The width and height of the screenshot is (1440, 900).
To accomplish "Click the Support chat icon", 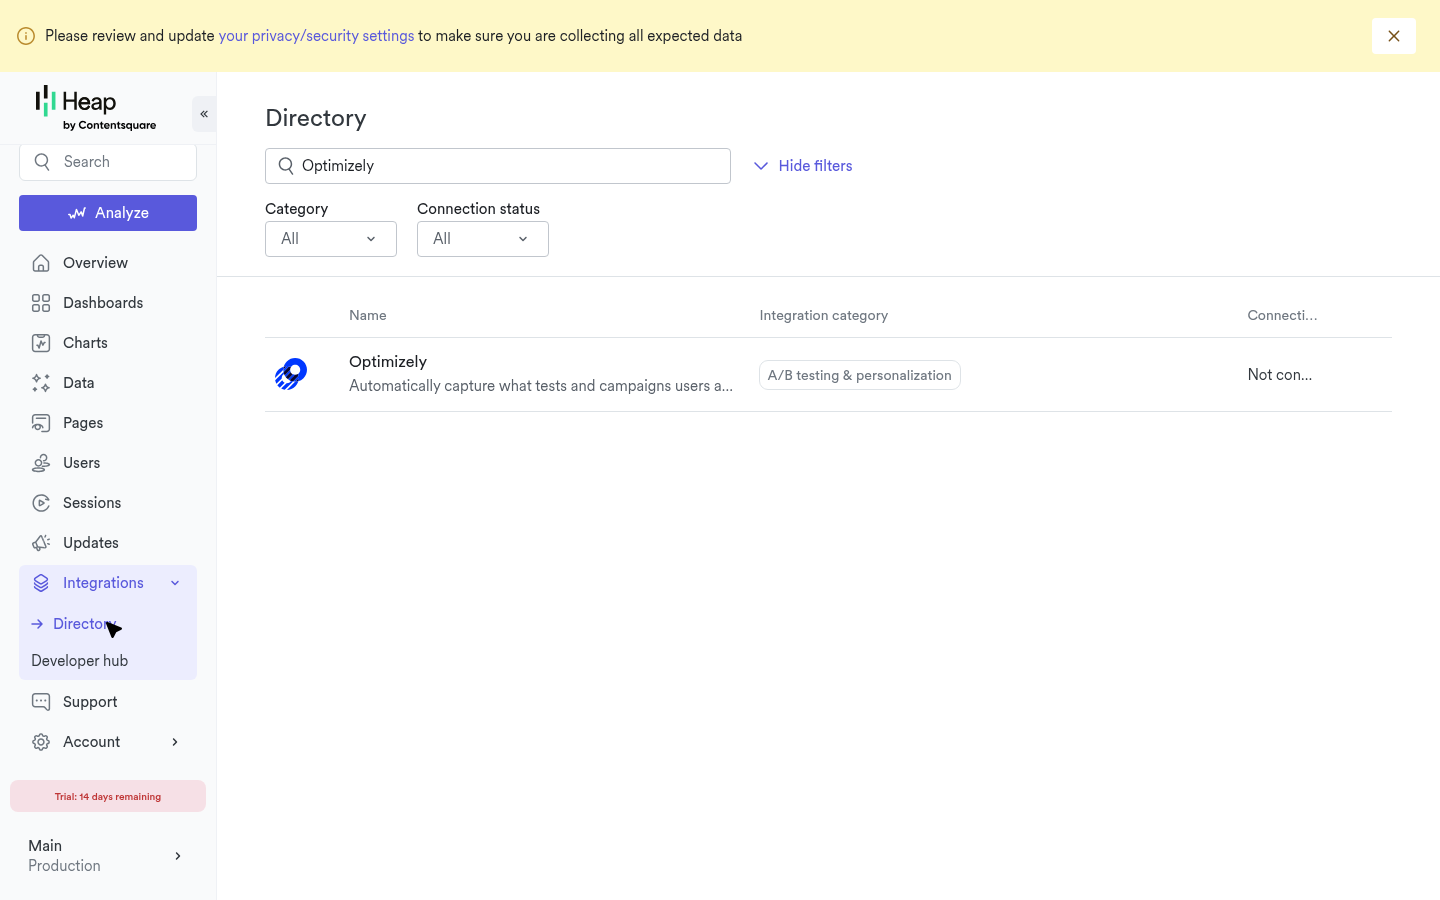I will click(41, 702).
